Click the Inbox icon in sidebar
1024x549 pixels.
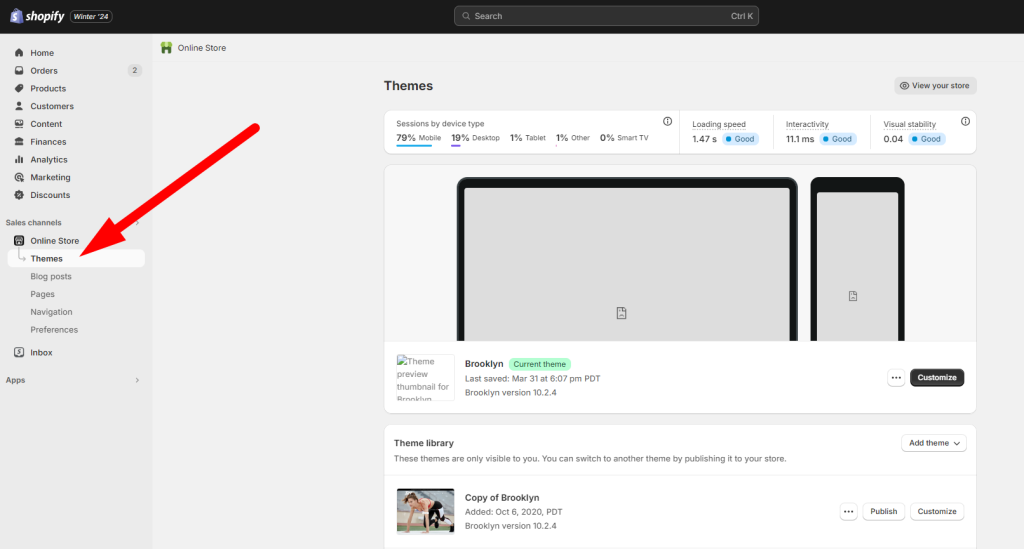tap(19, 353)
